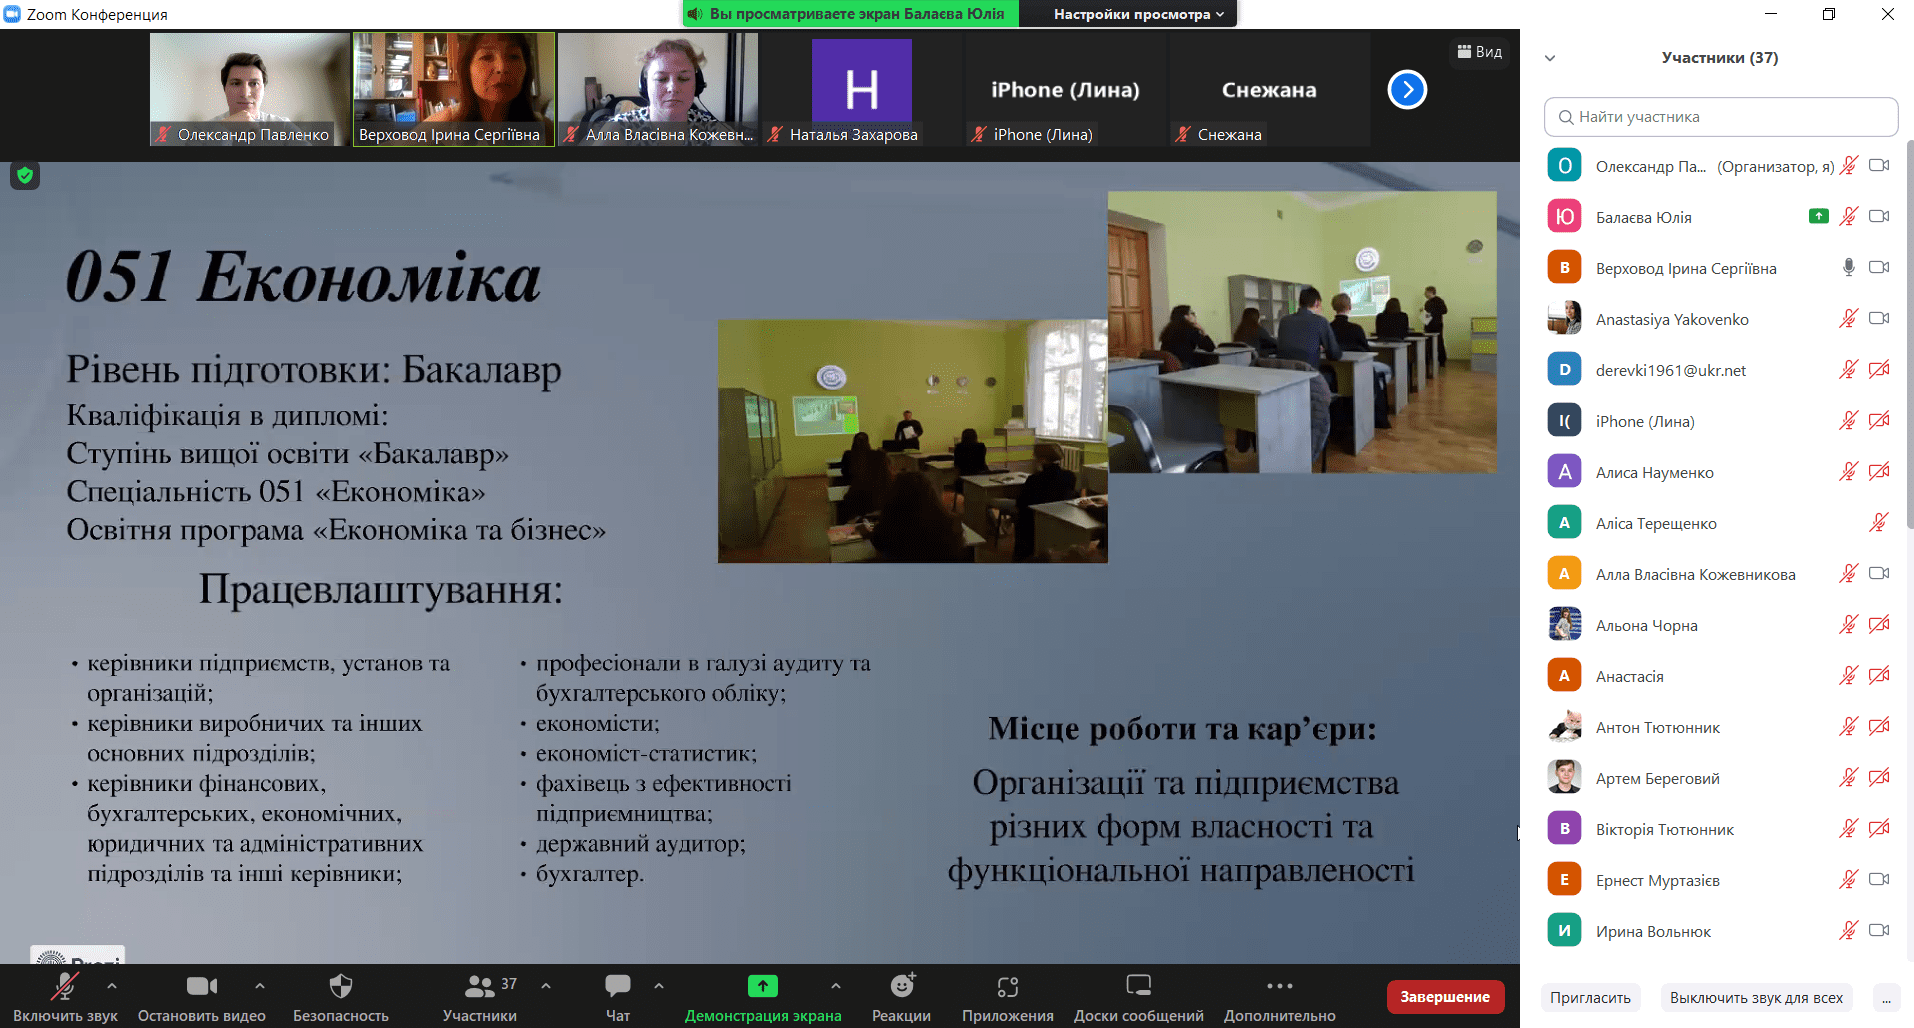Click the green encryption shield badge
The height and width of the screenshot is (1028, 1914).
25,176
